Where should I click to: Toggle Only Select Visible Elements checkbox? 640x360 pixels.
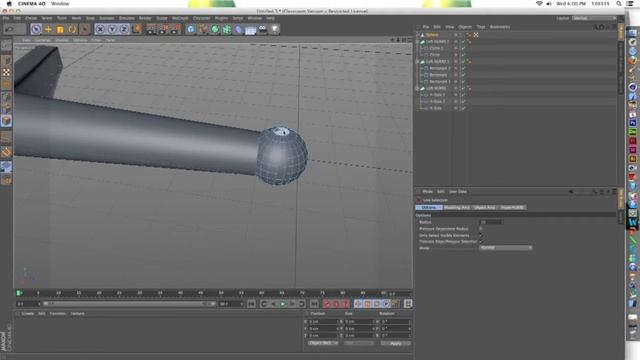(481, 235)
